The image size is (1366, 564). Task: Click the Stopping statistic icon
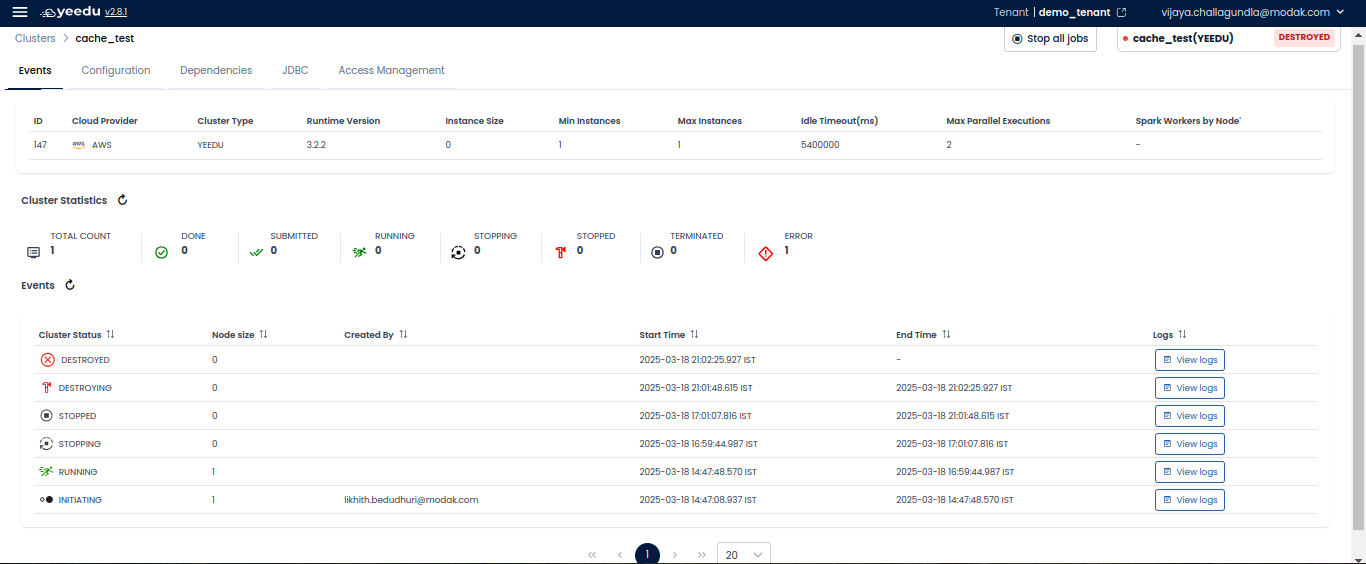click(x=458, y=253)
